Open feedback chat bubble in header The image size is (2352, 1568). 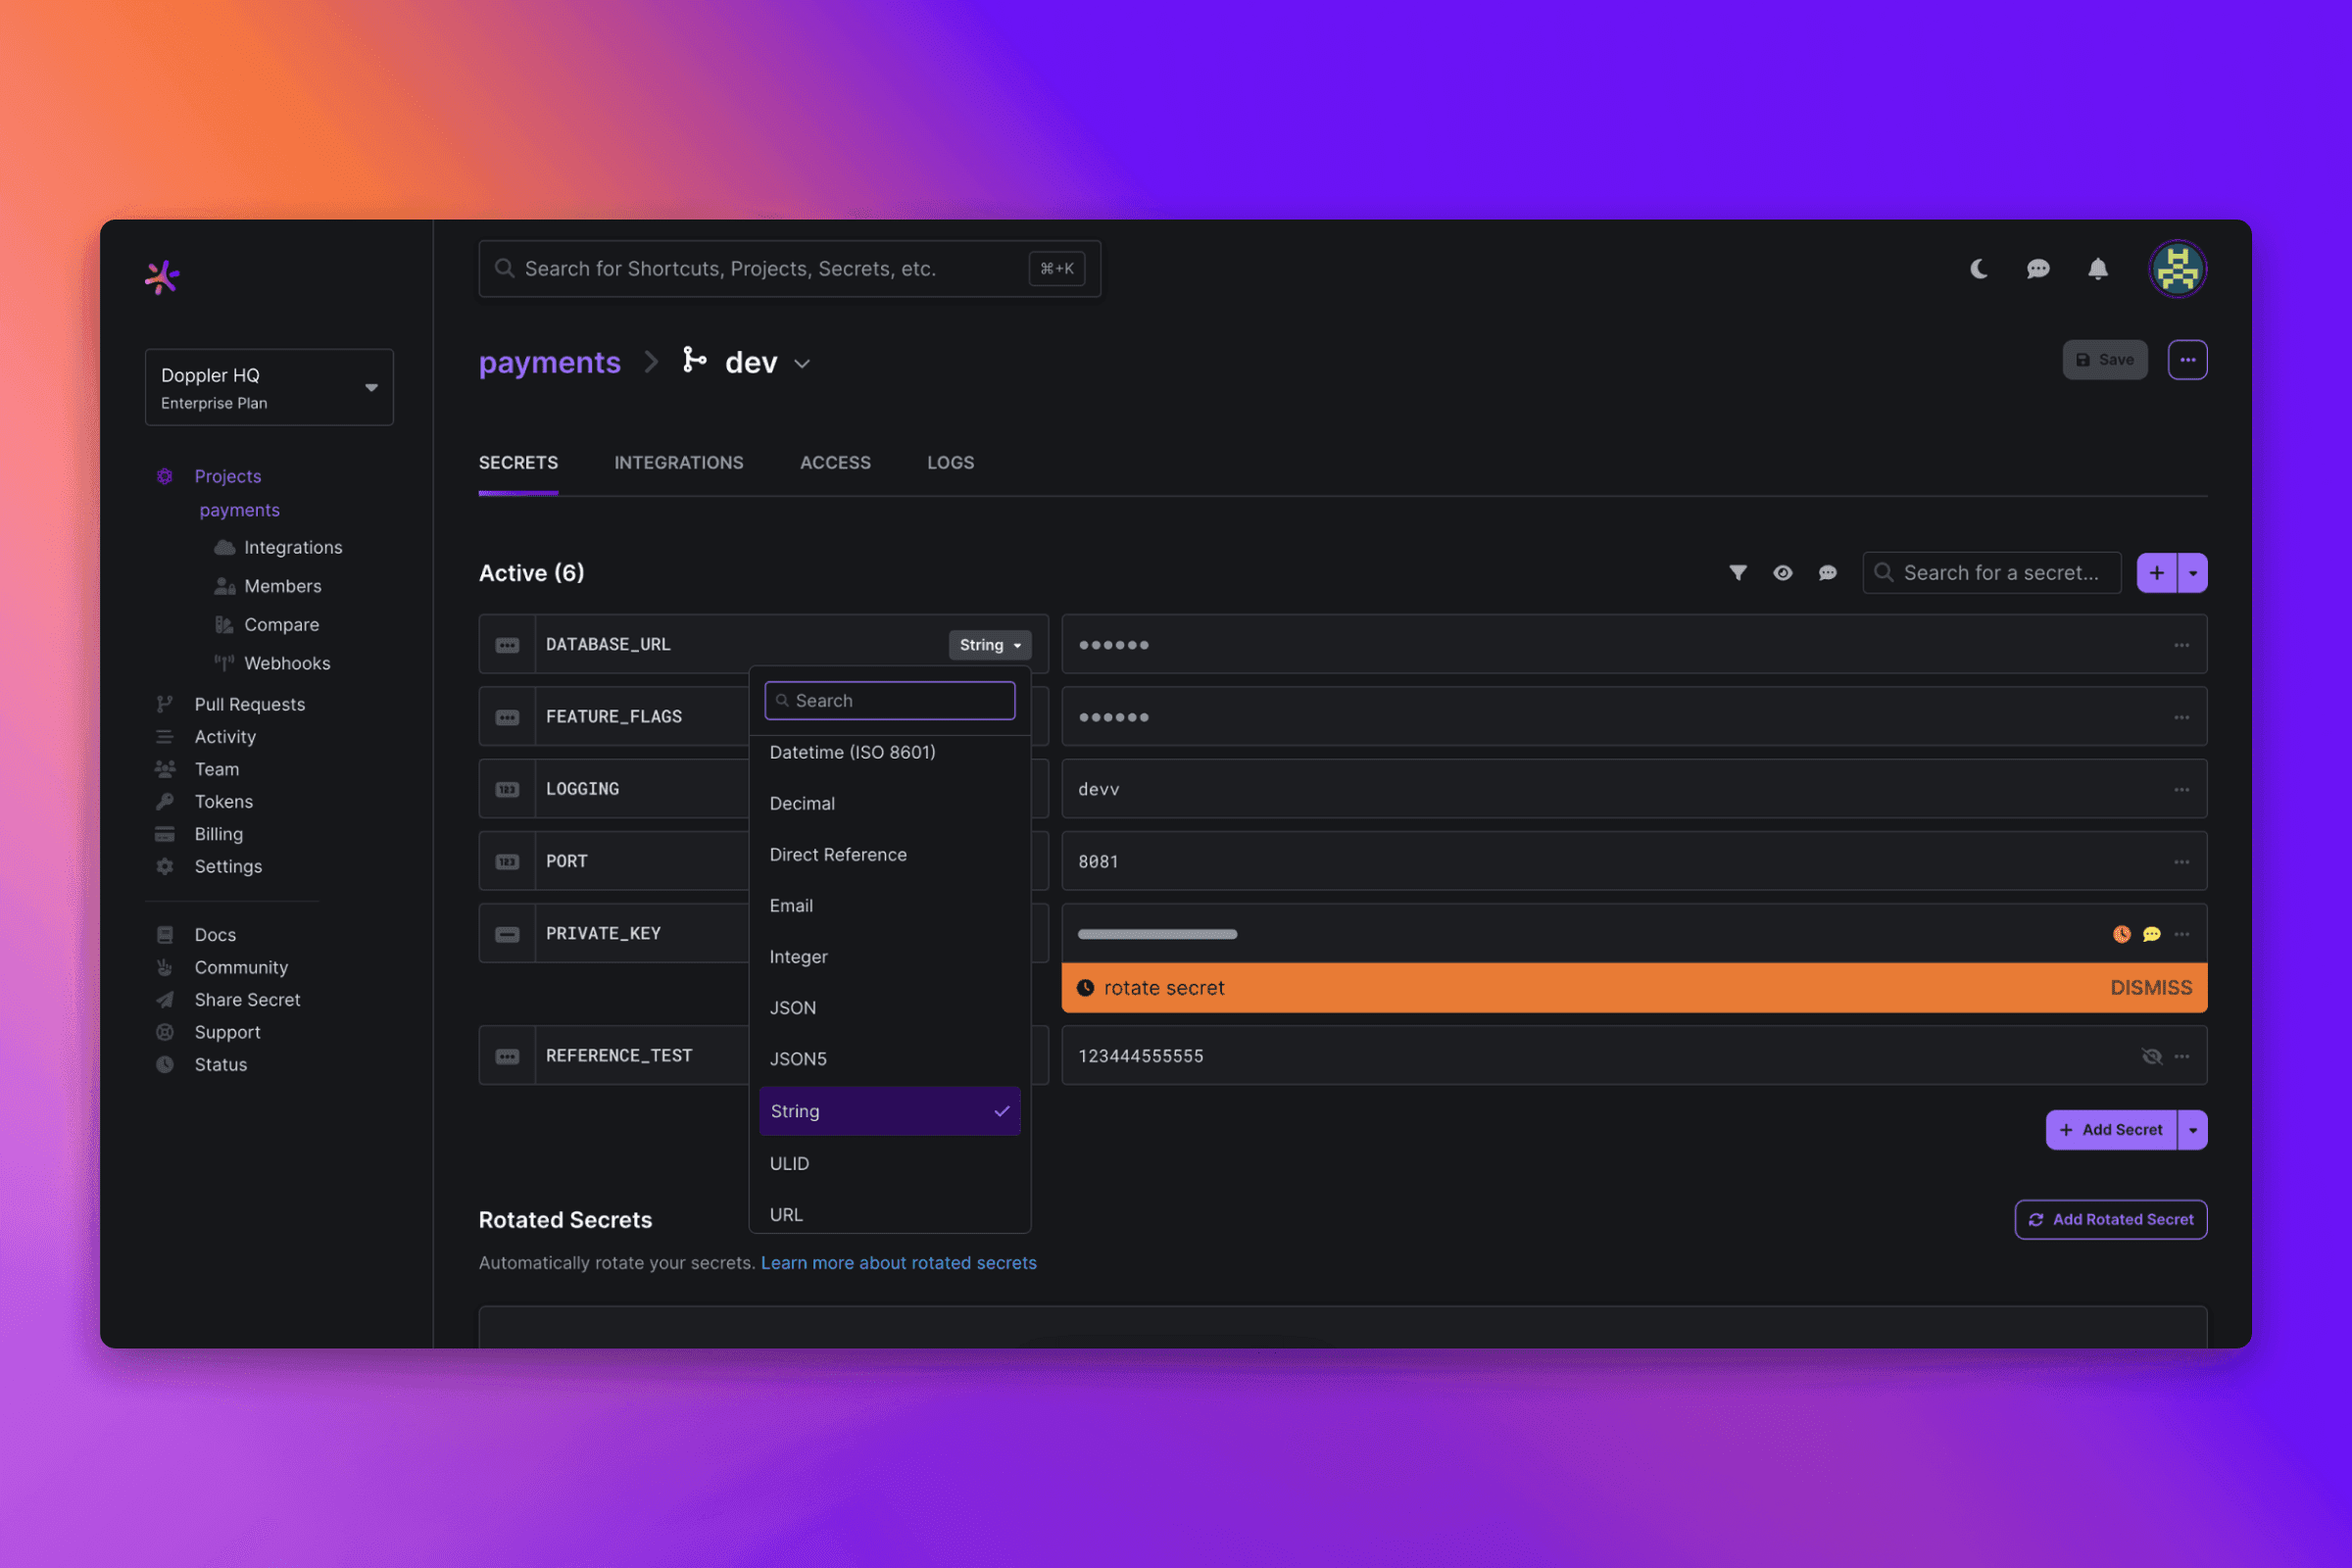(x=2037, y=269)
